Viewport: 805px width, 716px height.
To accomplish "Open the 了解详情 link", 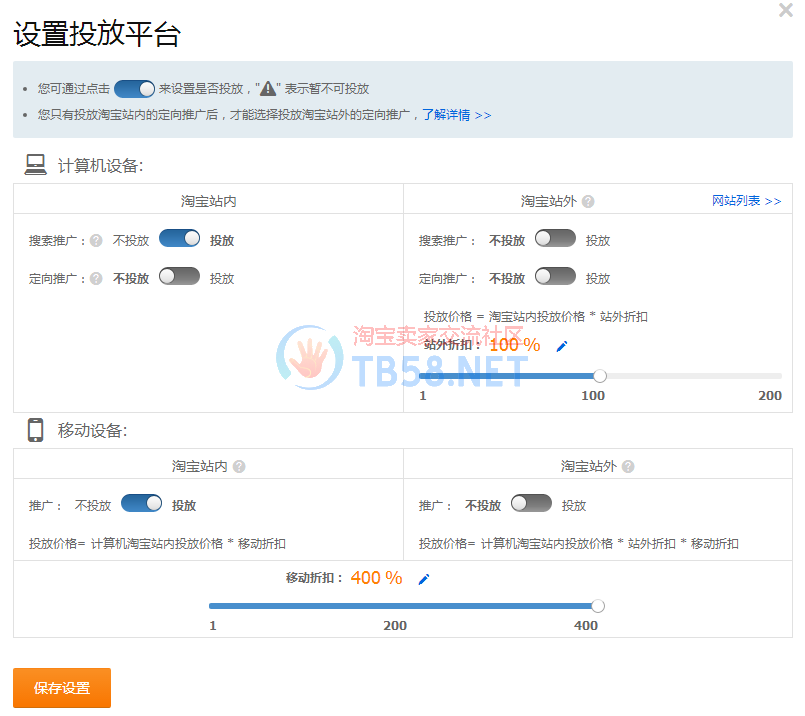I will 456,115.
